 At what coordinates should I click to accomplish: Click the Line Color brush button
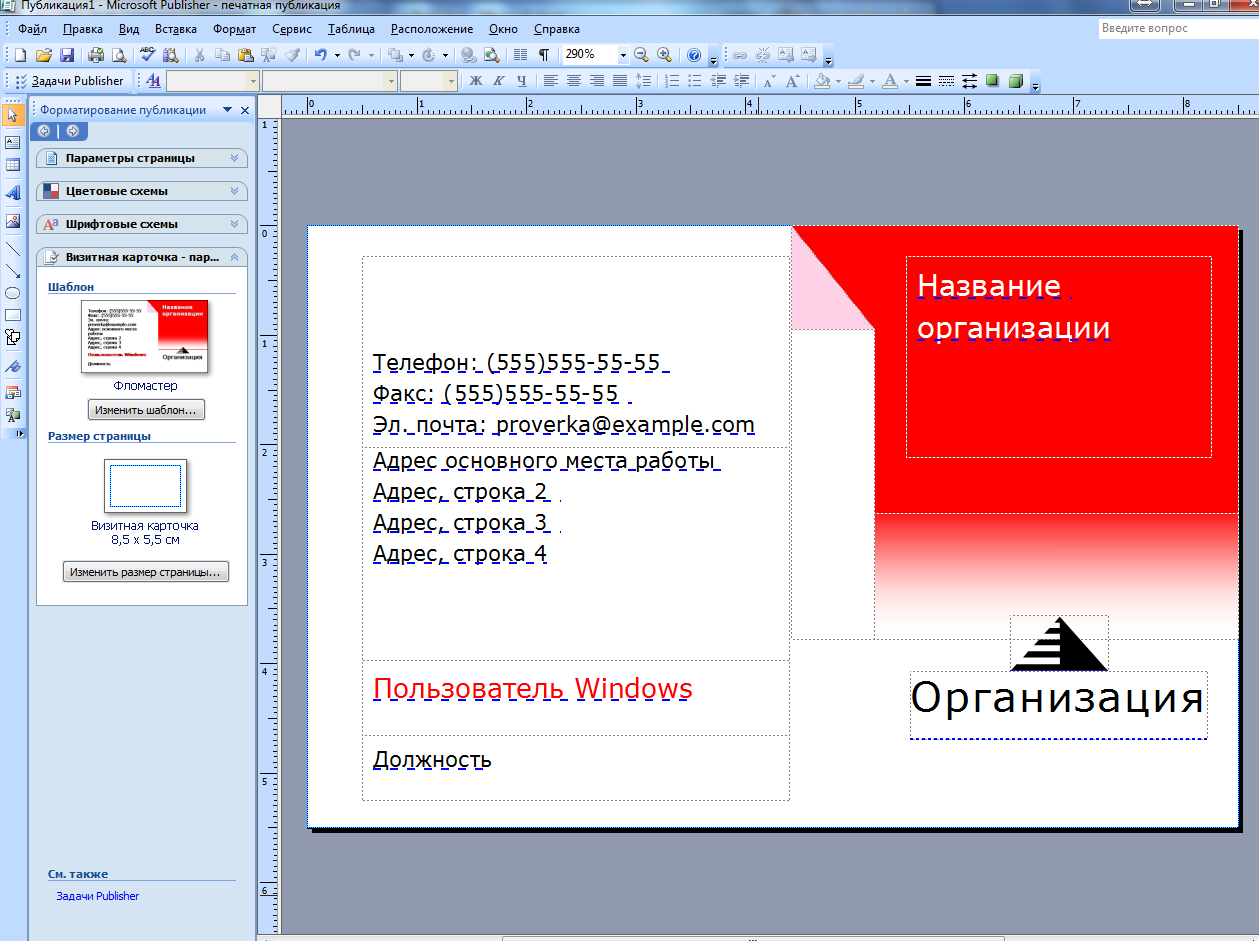pyautogui.click(x=856, y=81)
